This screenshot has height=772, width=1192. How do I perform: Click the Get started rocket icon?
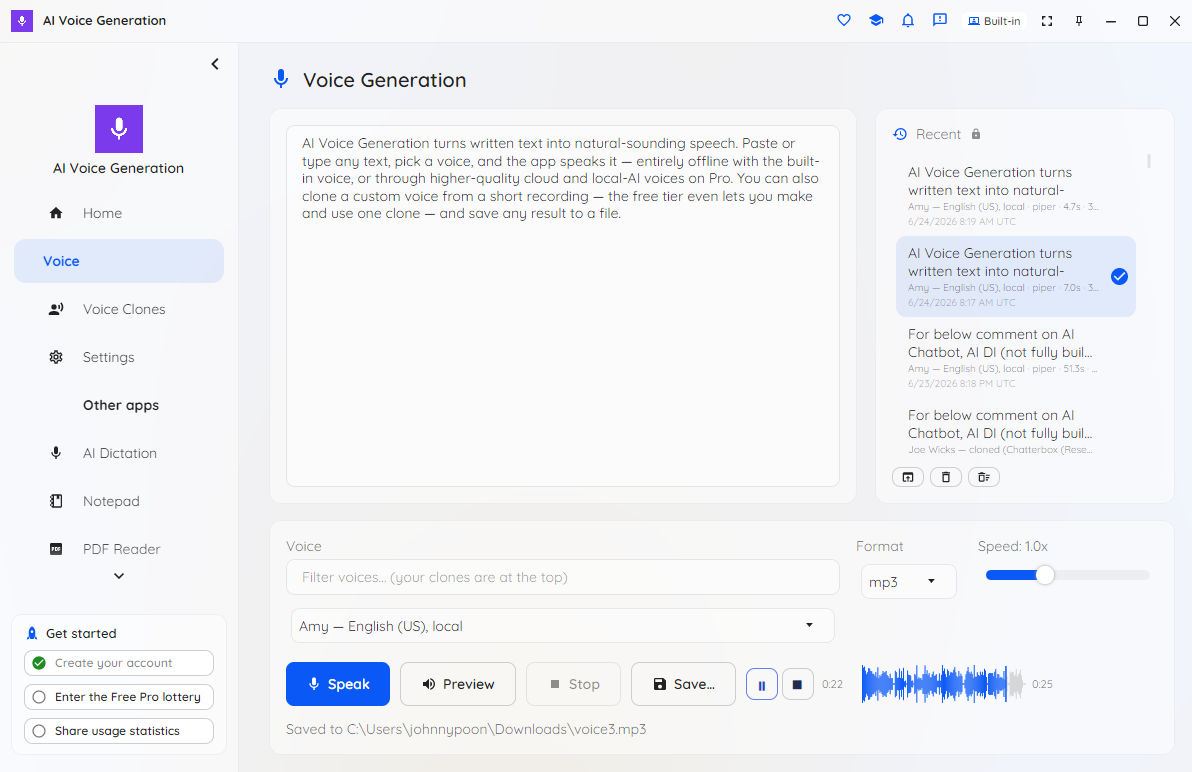[x=32, y=634]
